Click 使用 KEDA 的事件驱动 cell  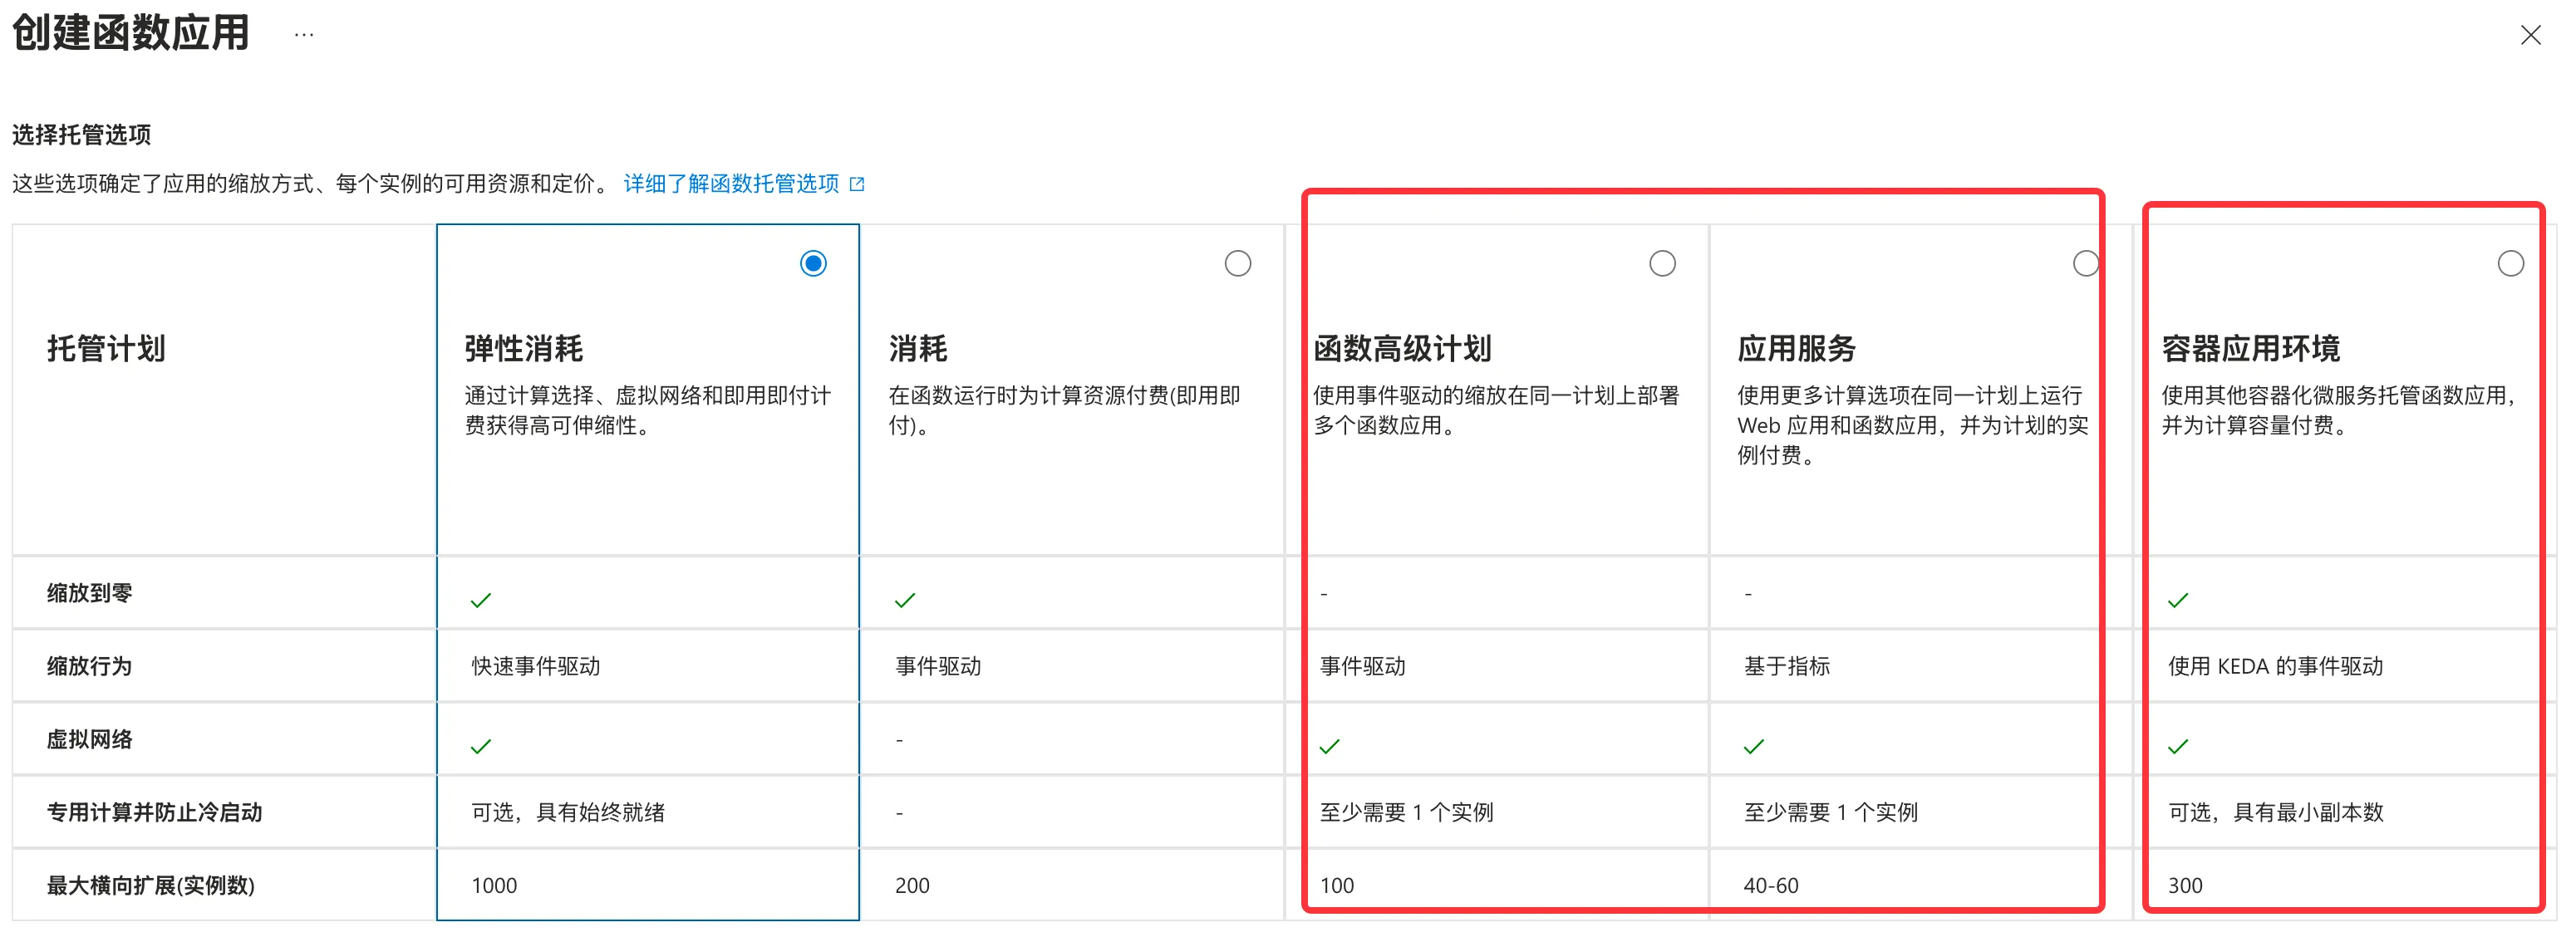point(2275,666)
